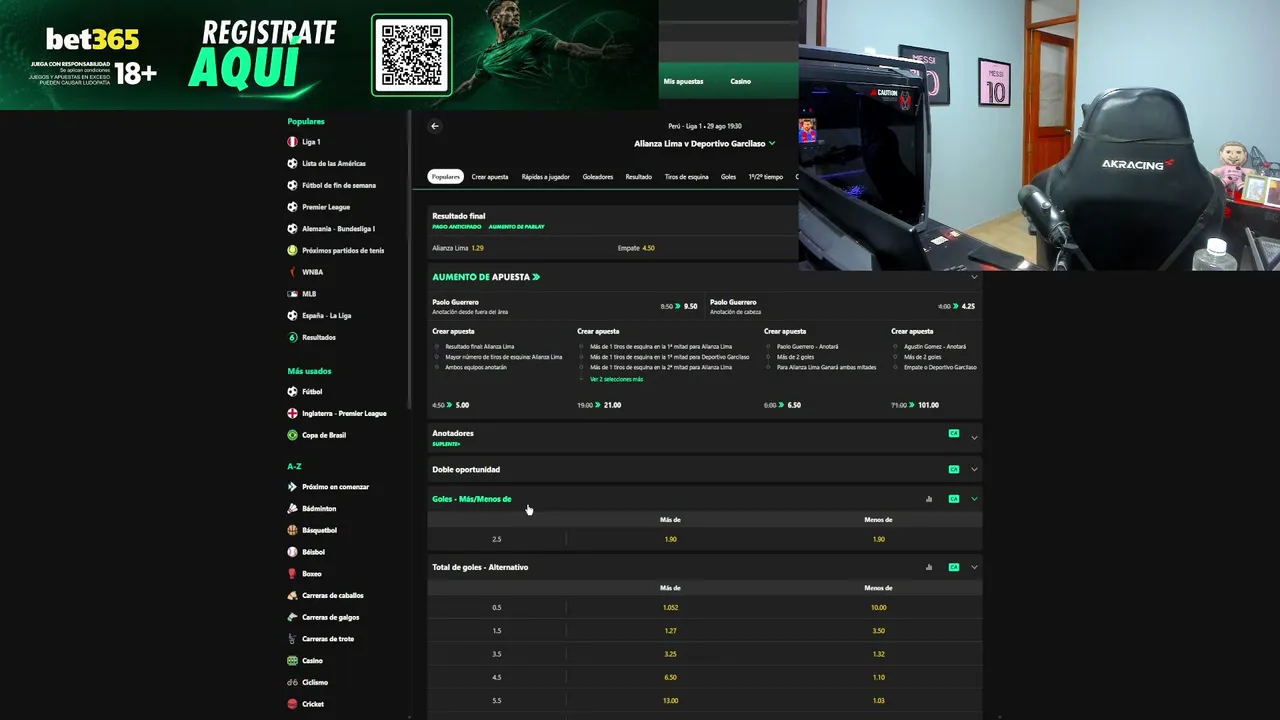
Task: Select 'Agustín Gomez - Anotará' radio option
Action: point(896,347)
